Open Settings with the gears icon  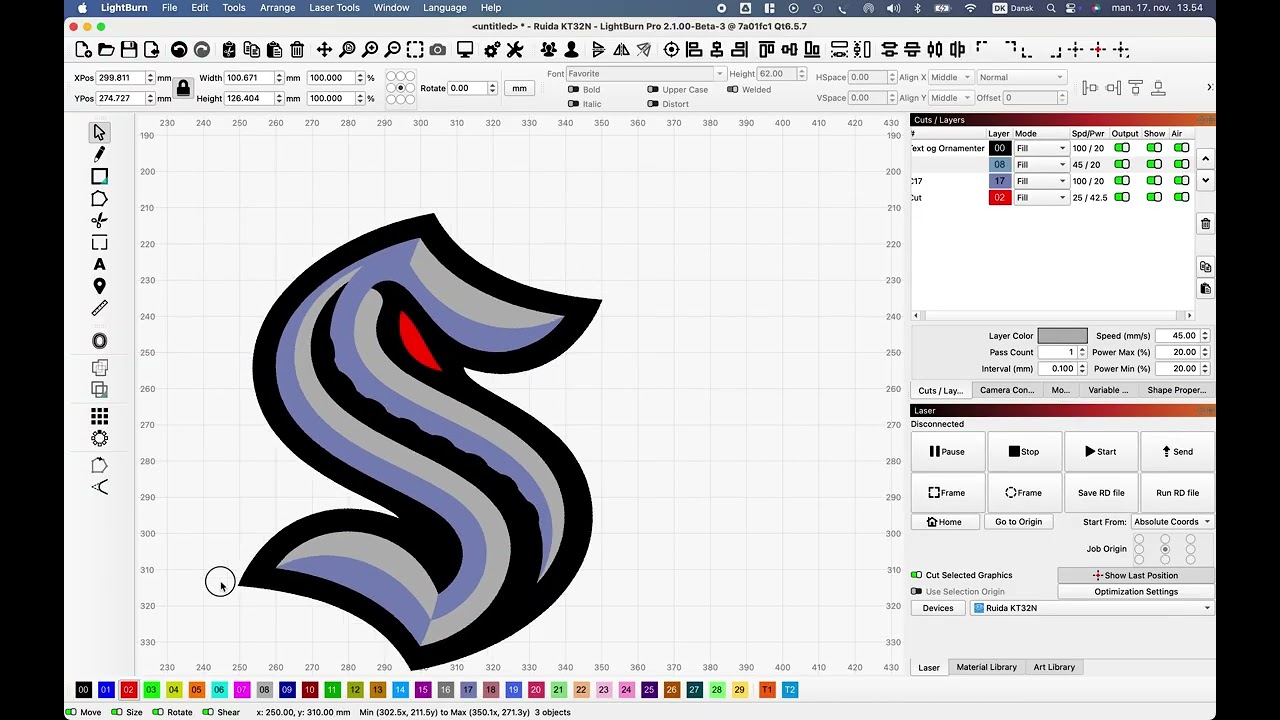(x=492, y=50)
